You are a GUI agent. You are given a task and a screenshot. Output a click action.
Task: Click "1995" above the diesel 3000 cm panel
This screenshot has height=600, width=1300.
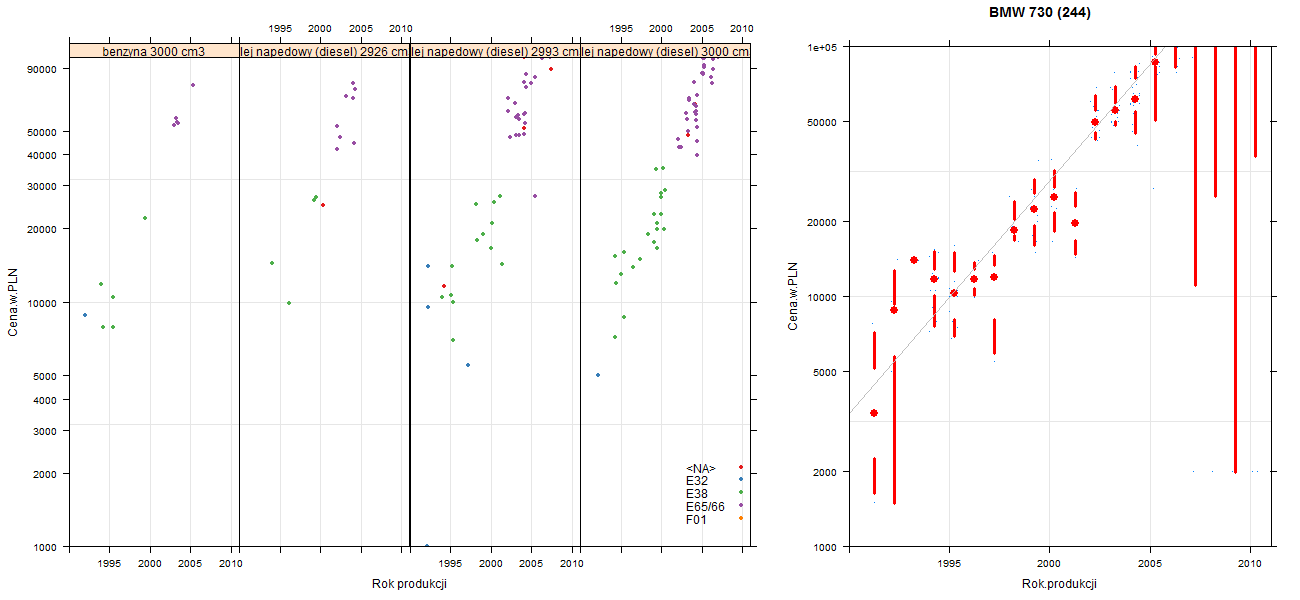pos(621,28)
